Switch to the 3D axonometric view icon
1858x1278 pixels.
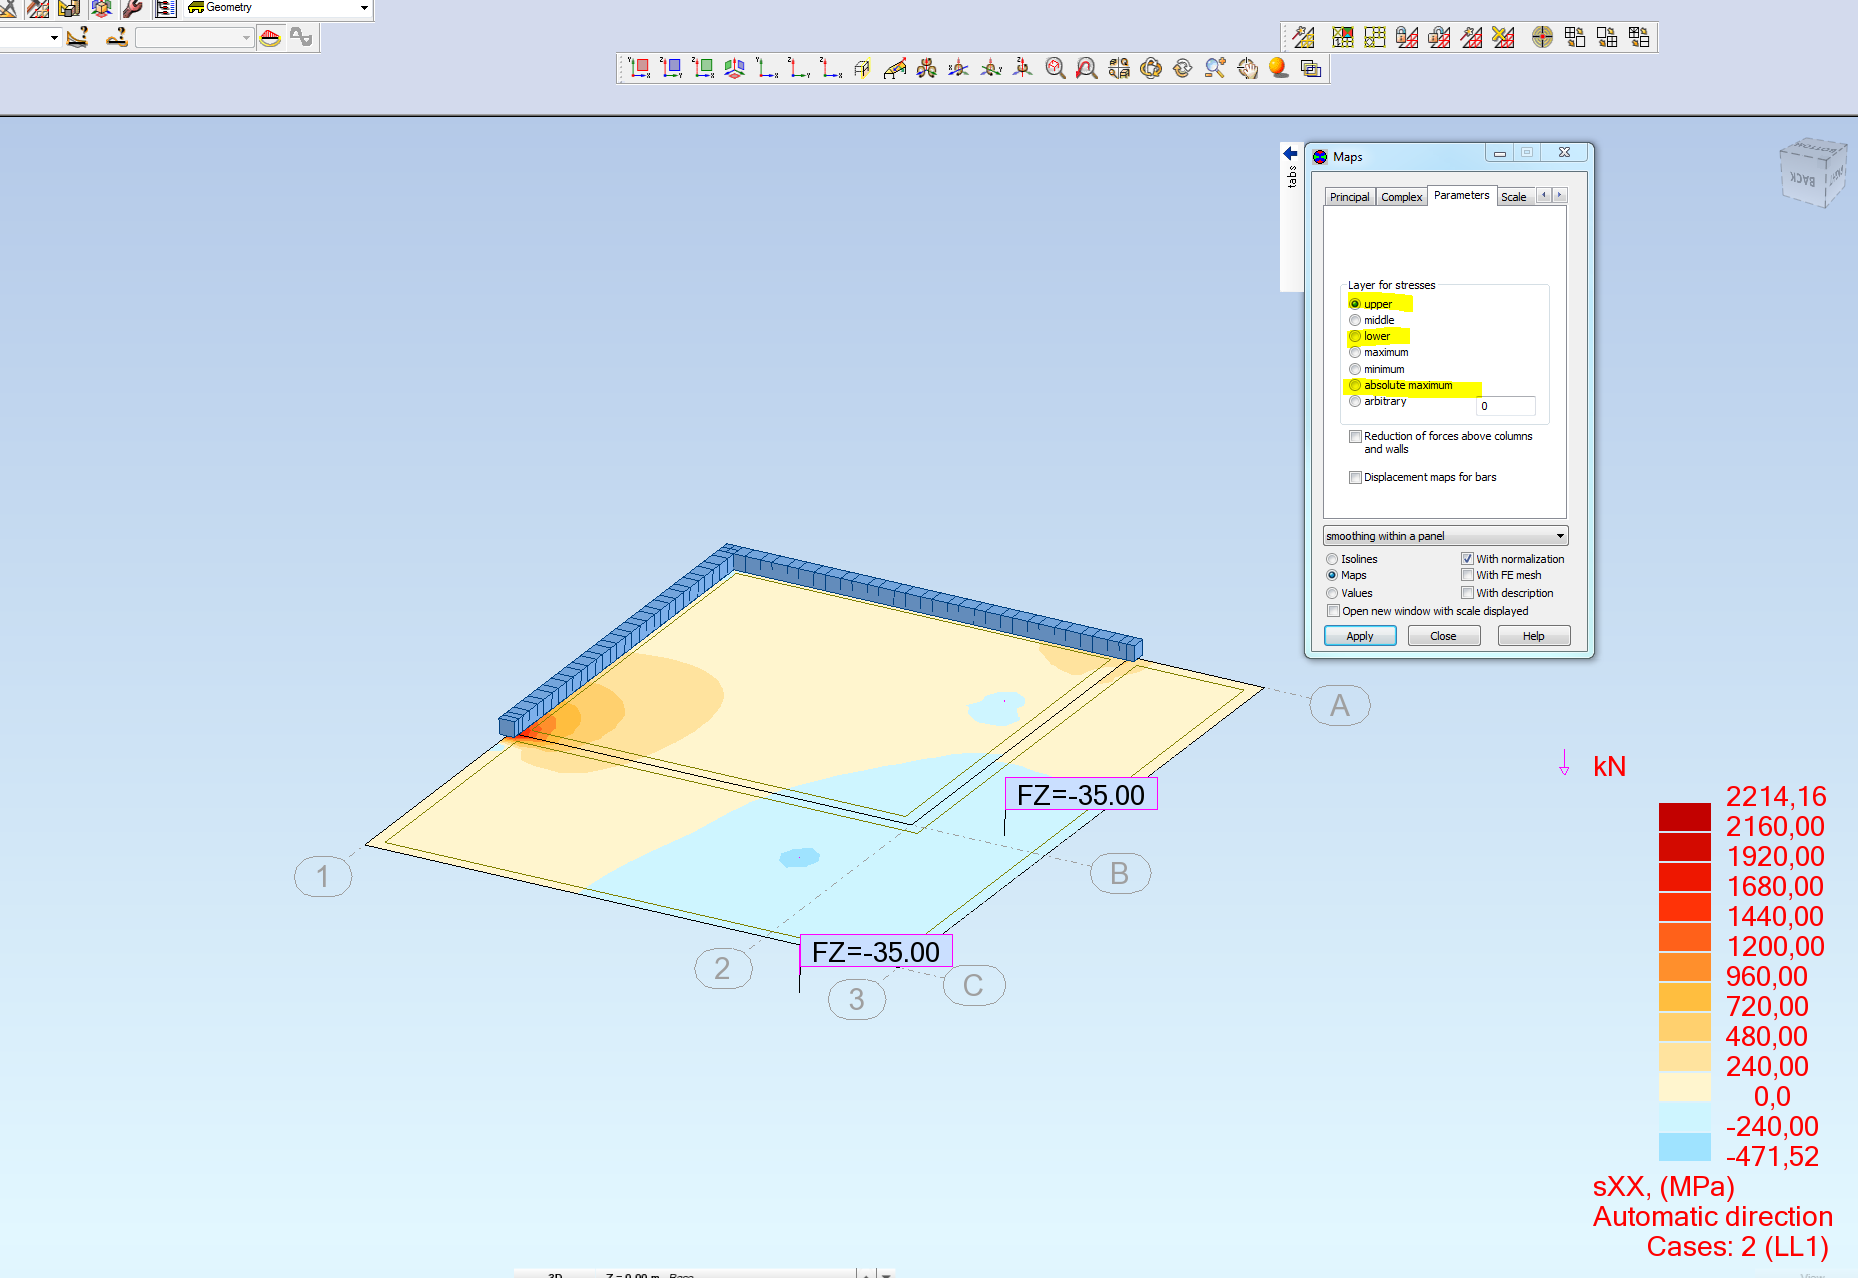(x=735, y=68)
